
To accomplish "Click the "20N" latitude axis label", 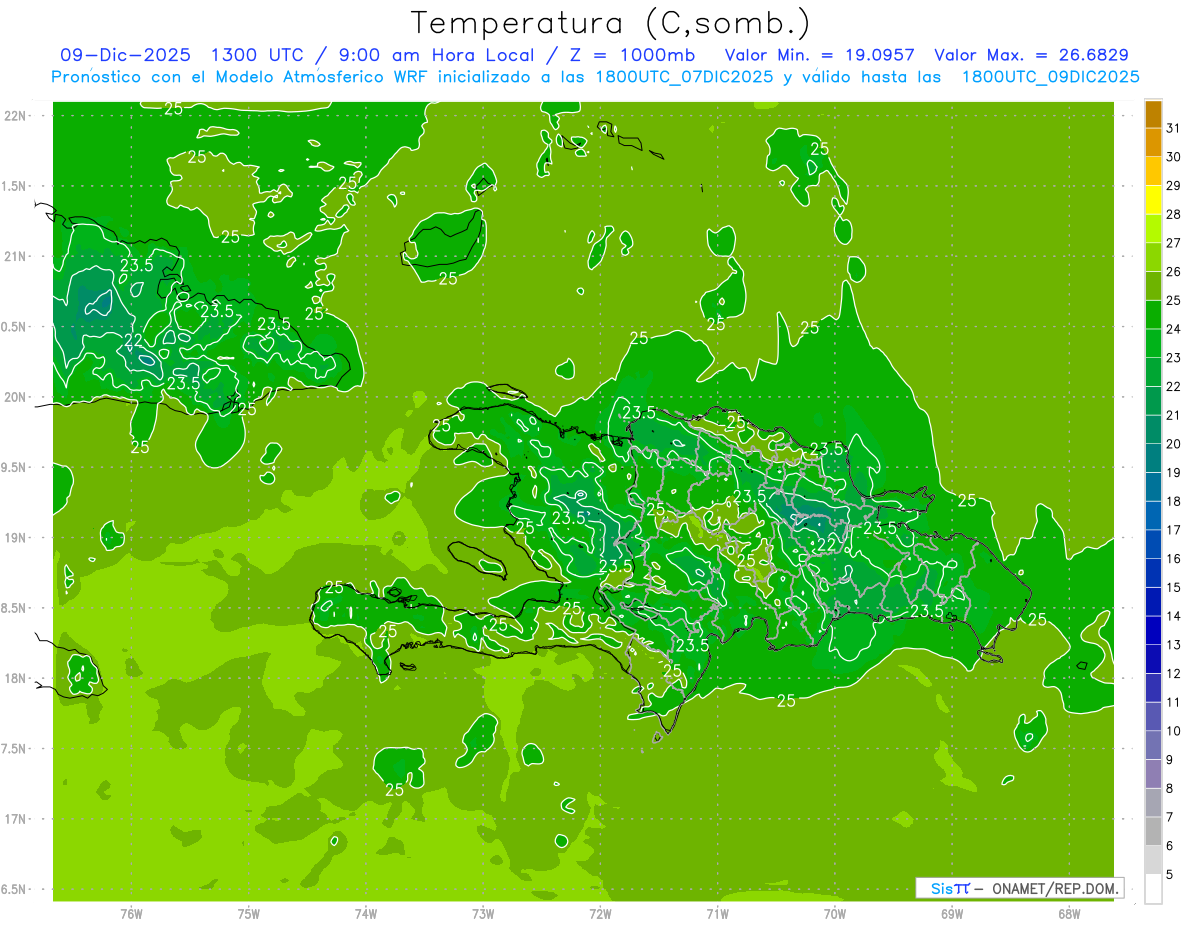I will (16, 397).
